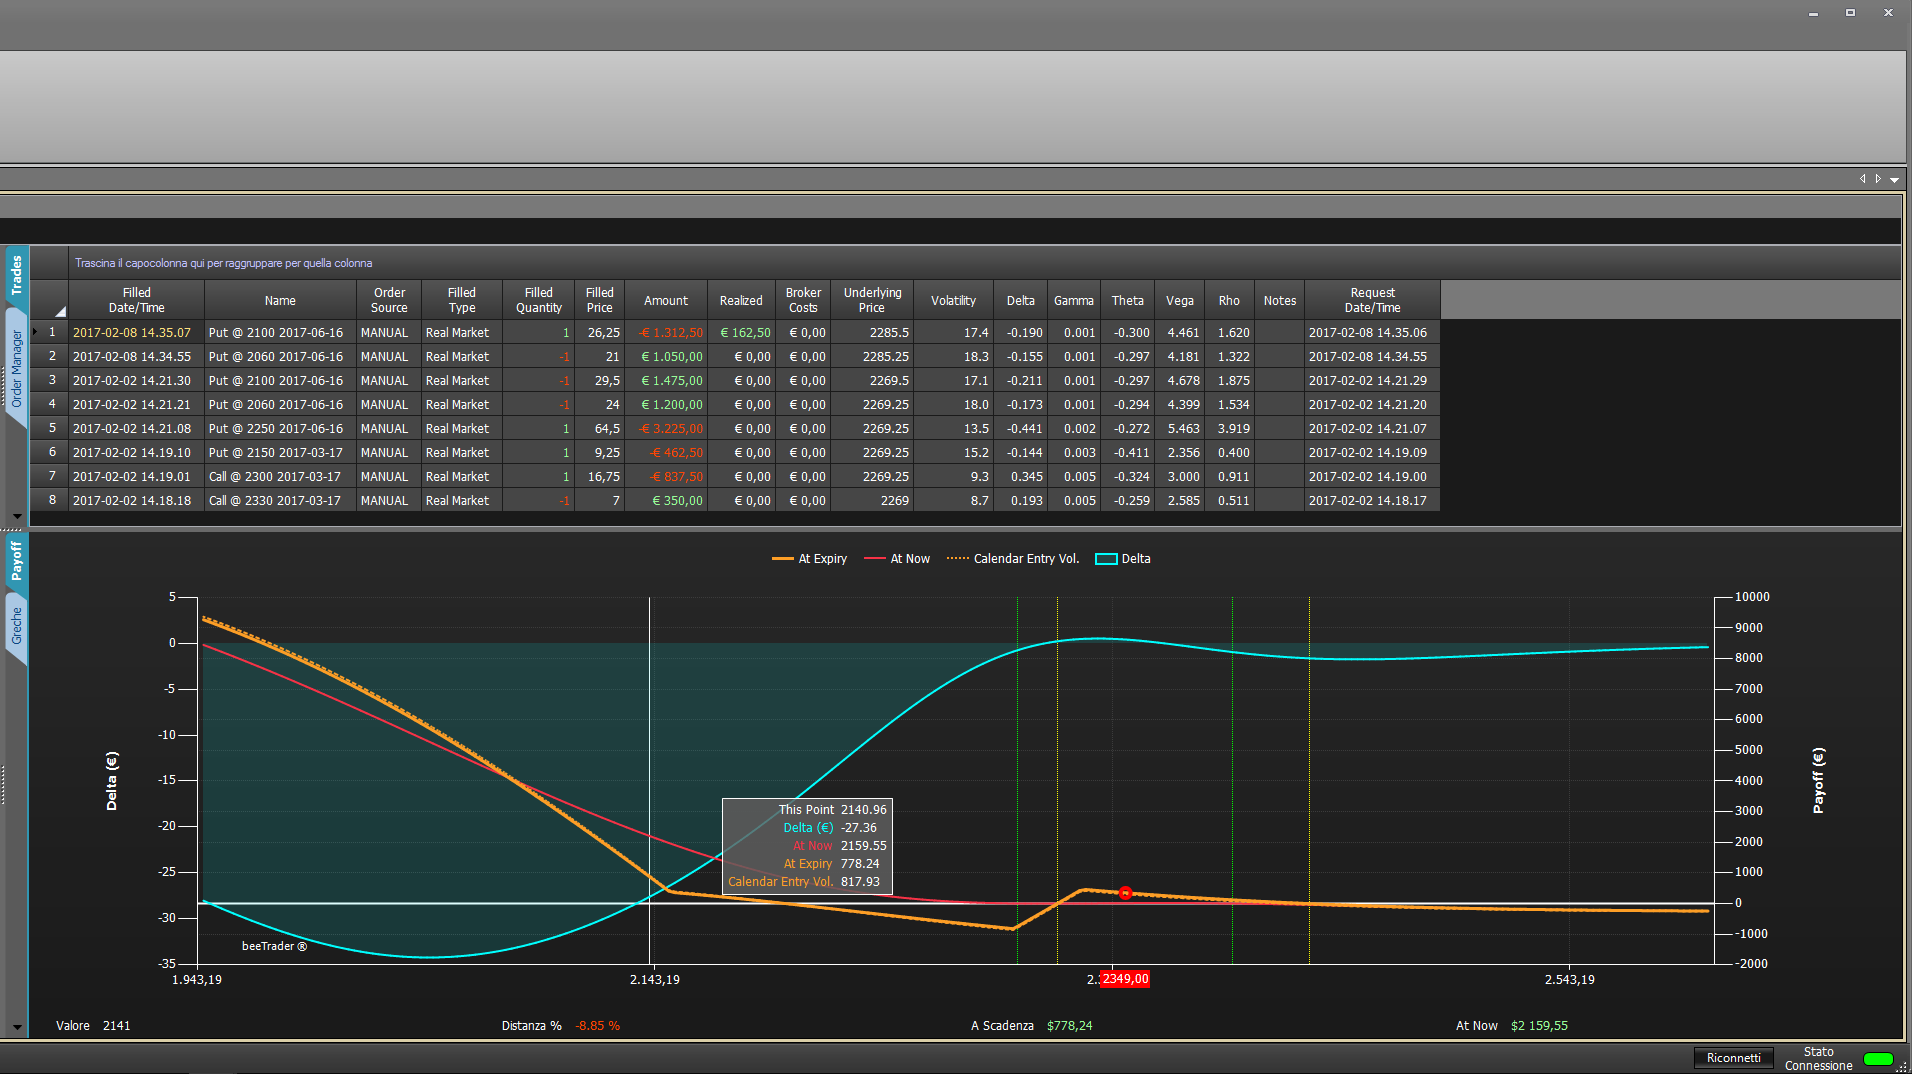This screenshot has height=1074, width=1912.
Task: Switch to the Order Manager side tab
Action: pos(16,368)
